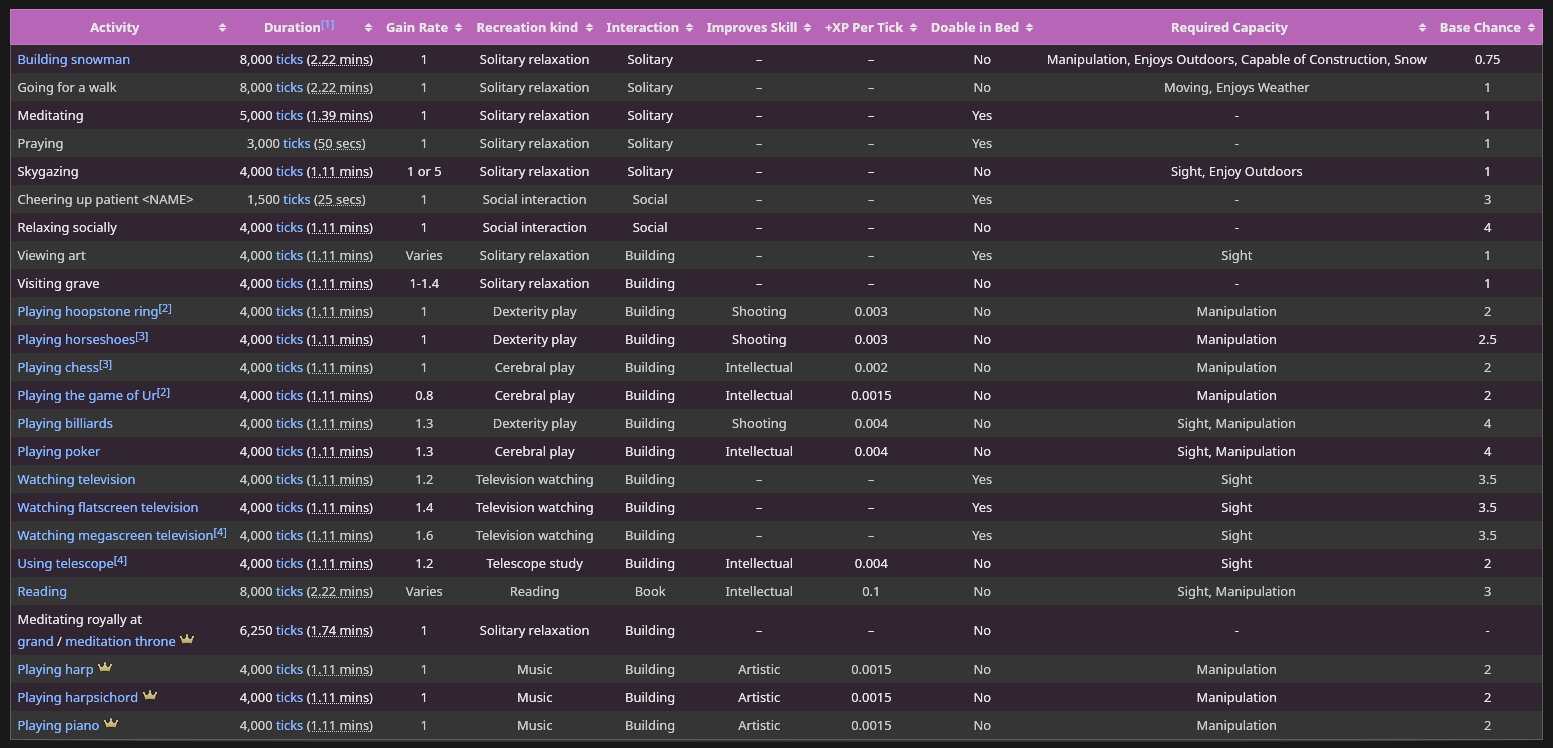Open the Playing chess link

(x=58, y=368)
